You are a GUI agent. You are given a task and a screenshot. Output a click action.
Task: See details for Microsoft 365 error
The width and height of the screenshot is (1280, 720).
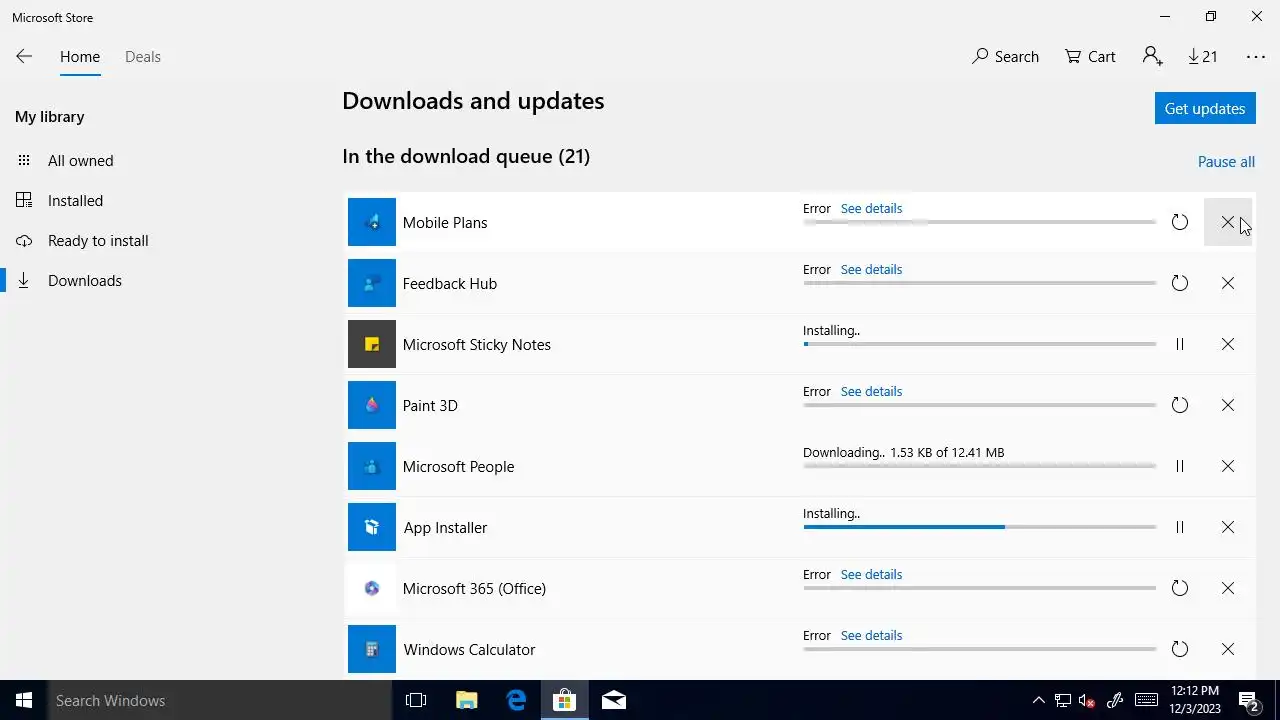click(x=871, y=575)
